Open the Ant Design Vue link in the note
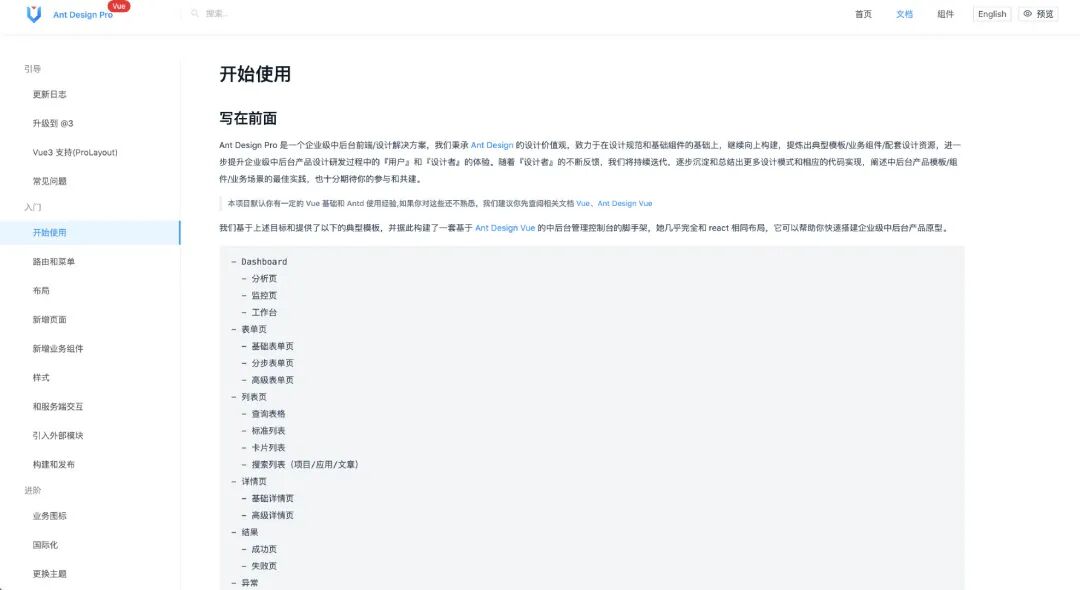Viewport: 1080px width, 590px height. 625,203
